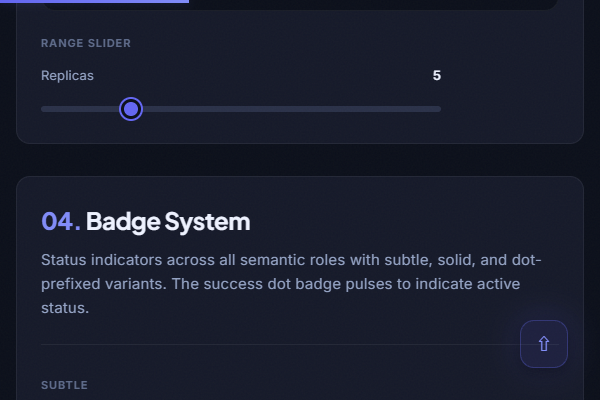Click the "04." section number

(60, 221)
